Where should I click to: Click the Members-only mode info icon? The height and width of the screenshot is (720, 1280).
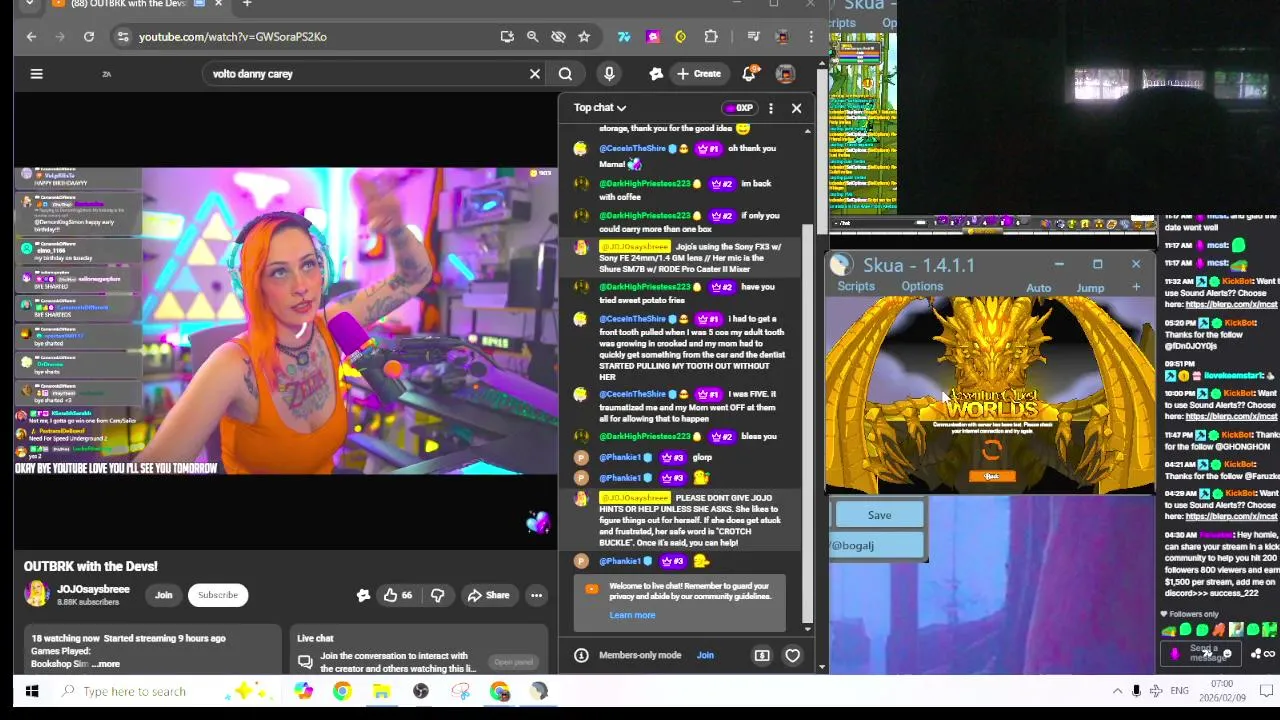(581, 656)
